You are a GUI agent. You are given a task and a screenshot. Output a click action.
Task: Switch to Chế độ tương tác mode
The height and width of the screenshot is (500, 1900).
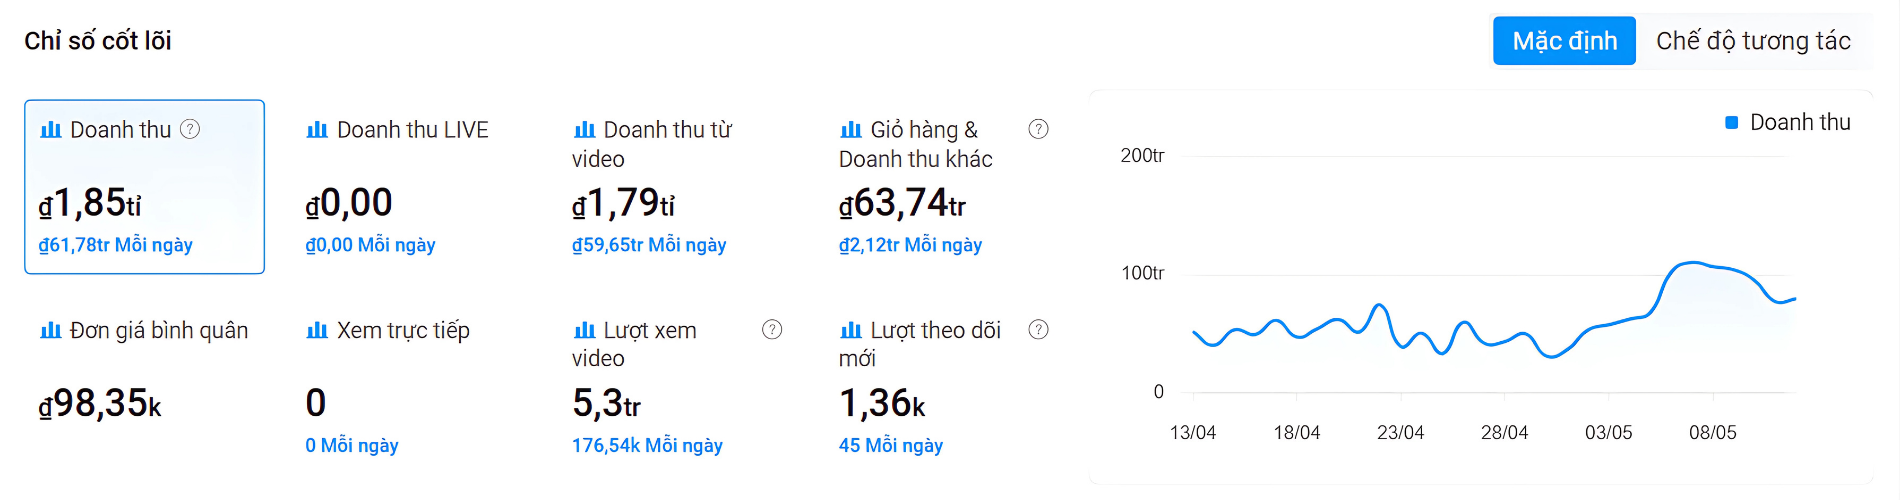[x=1753, y=41]
